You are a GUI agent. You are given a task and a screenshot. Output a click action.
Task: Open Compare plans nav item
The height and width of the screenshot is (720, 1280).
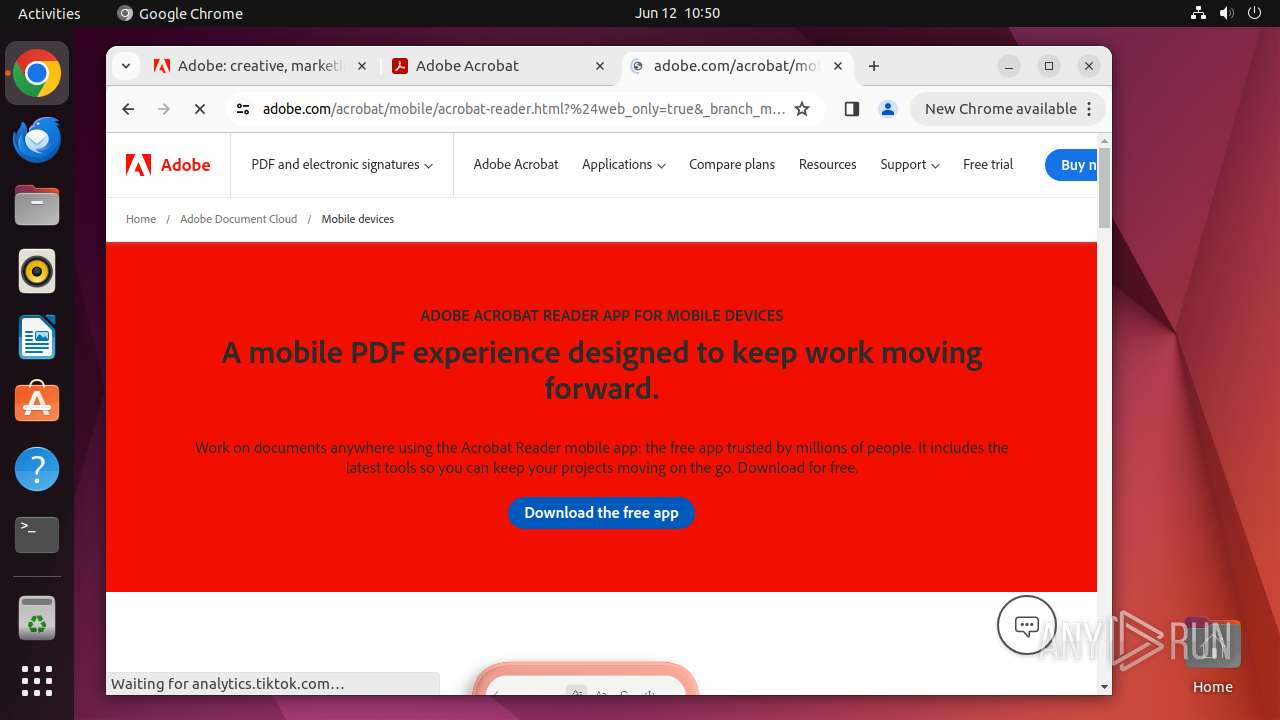point(732,165)
